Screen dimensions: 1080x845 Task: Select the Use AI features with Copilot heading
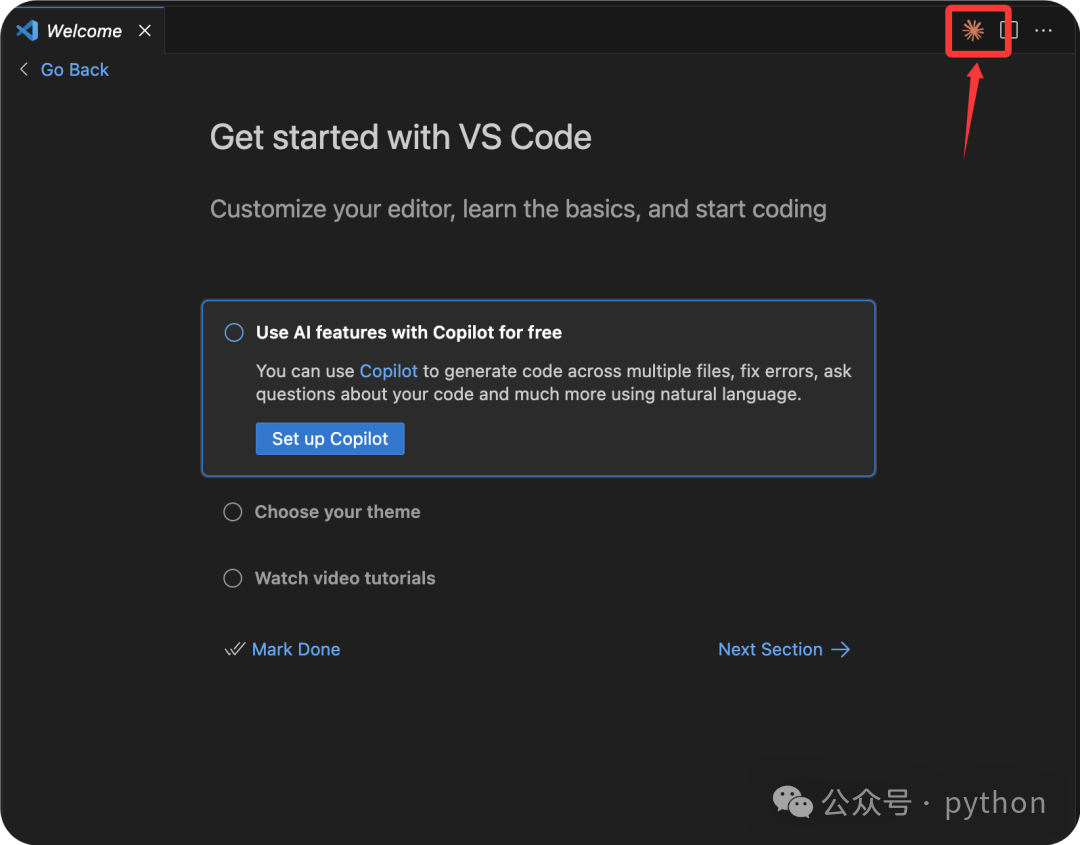tap(408, 333)
